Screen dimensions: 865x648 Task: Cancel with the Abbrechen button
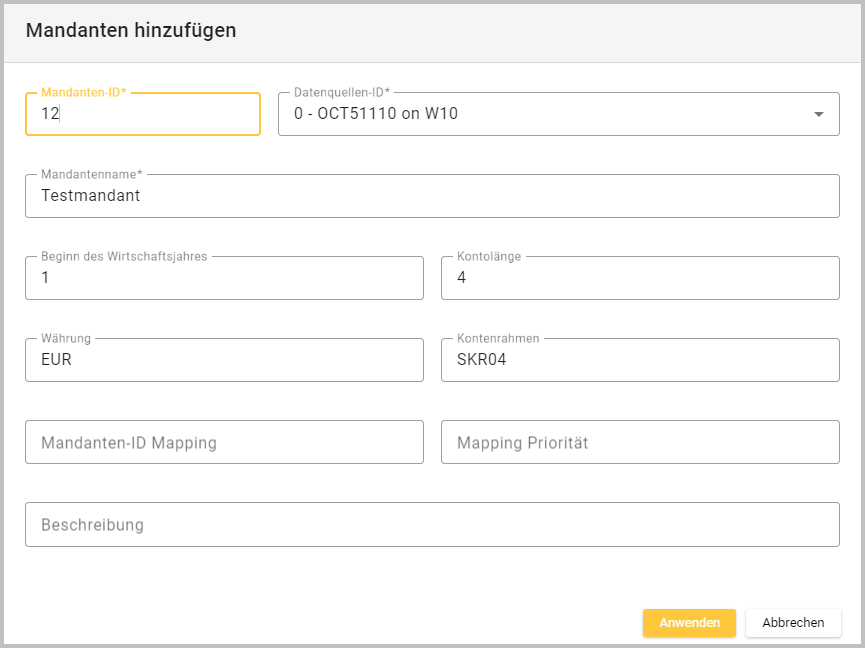point(793,622)
